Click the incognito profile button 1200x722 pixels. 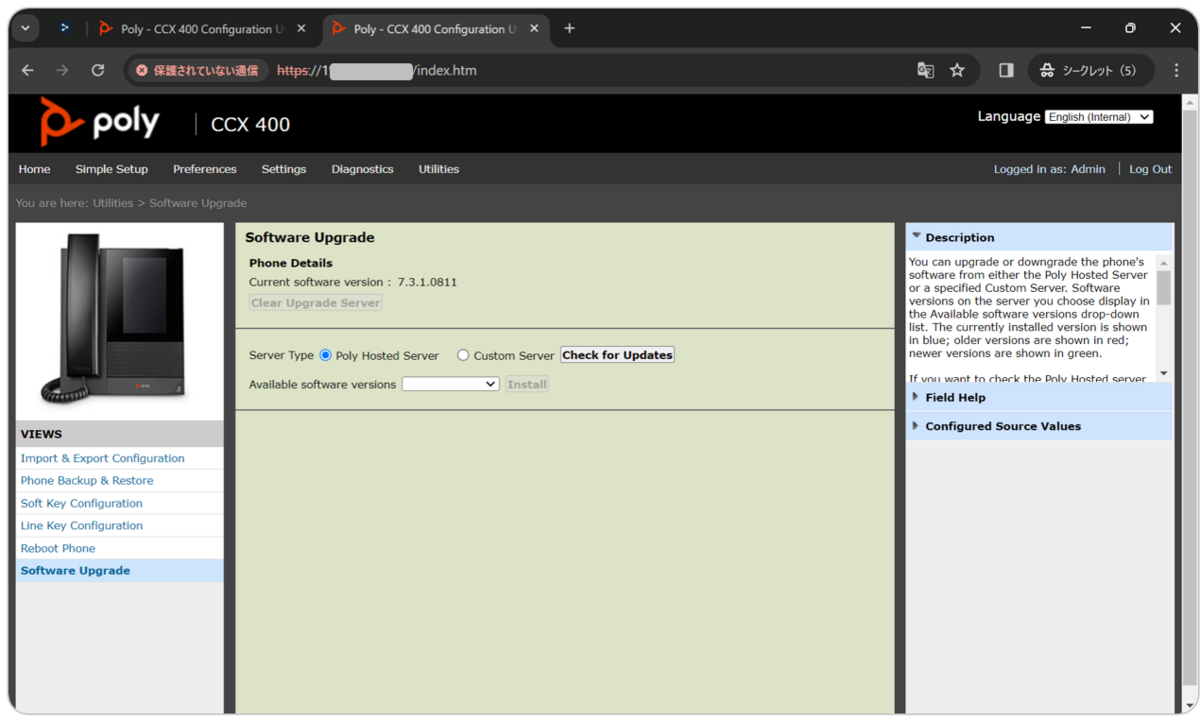coord(1090,70)
